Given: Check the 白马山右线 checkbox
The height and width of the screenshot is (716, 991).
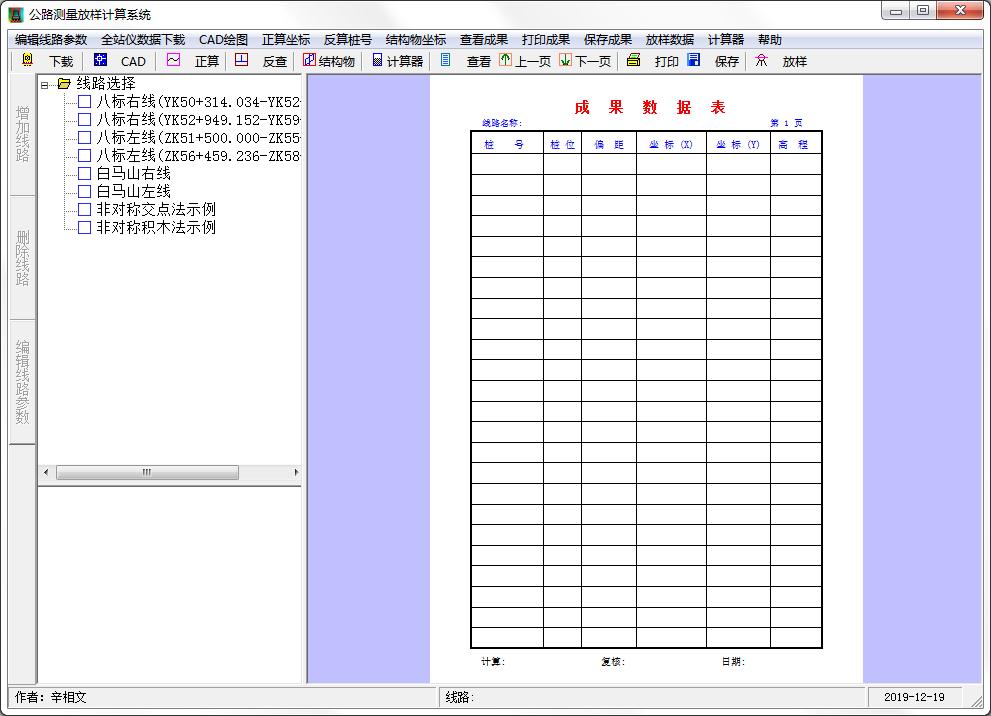Looking at the screenshot, I should (x=84, y=173).
